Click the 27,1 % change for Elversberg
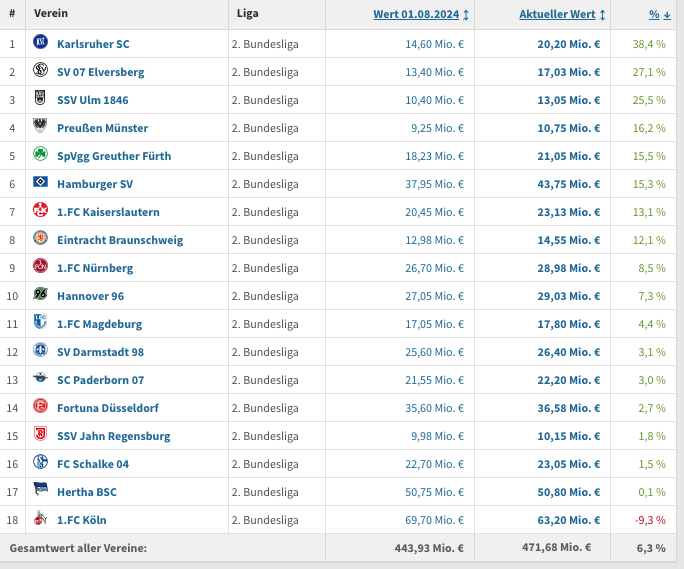 click(649, 72)
